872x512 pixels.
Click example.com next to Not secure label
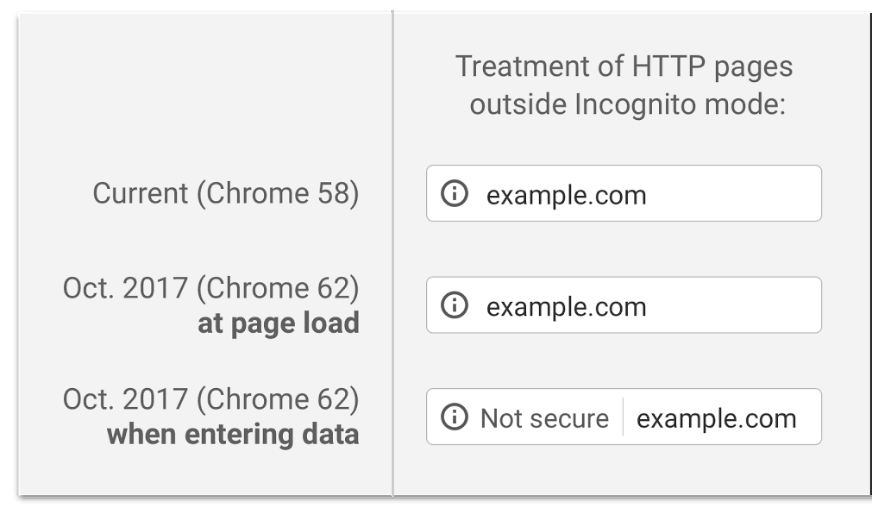716,419
